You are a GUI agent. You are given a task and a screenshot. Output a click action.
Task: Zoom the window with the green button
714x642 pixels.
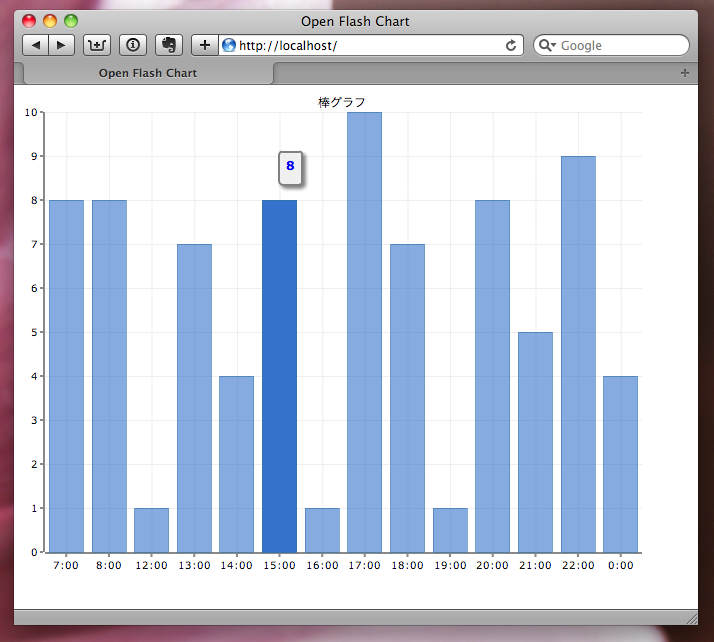pyautogui.click(x=71, y=21)
